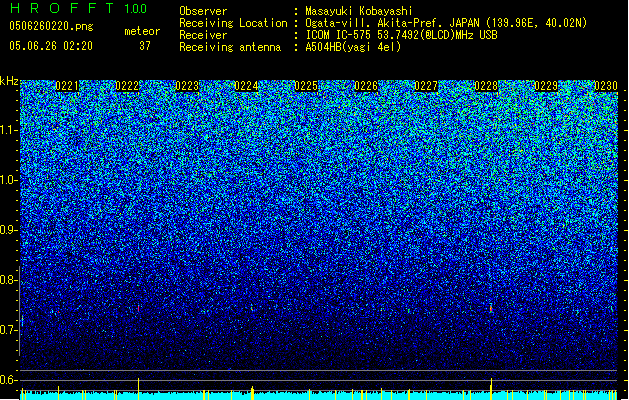Image resolution: width=629 pixels, height=400 pixels.
Task: Click the meteor count 37
Action: [x=145, y=46]
